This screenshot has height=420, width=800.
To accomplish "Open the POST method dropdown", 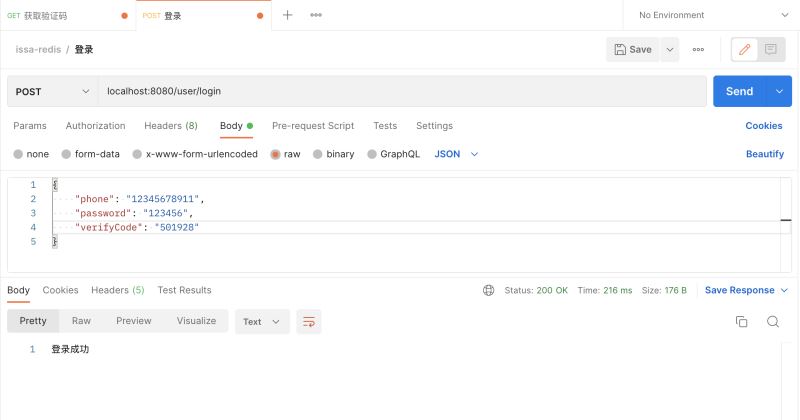I will click(52, 91).
